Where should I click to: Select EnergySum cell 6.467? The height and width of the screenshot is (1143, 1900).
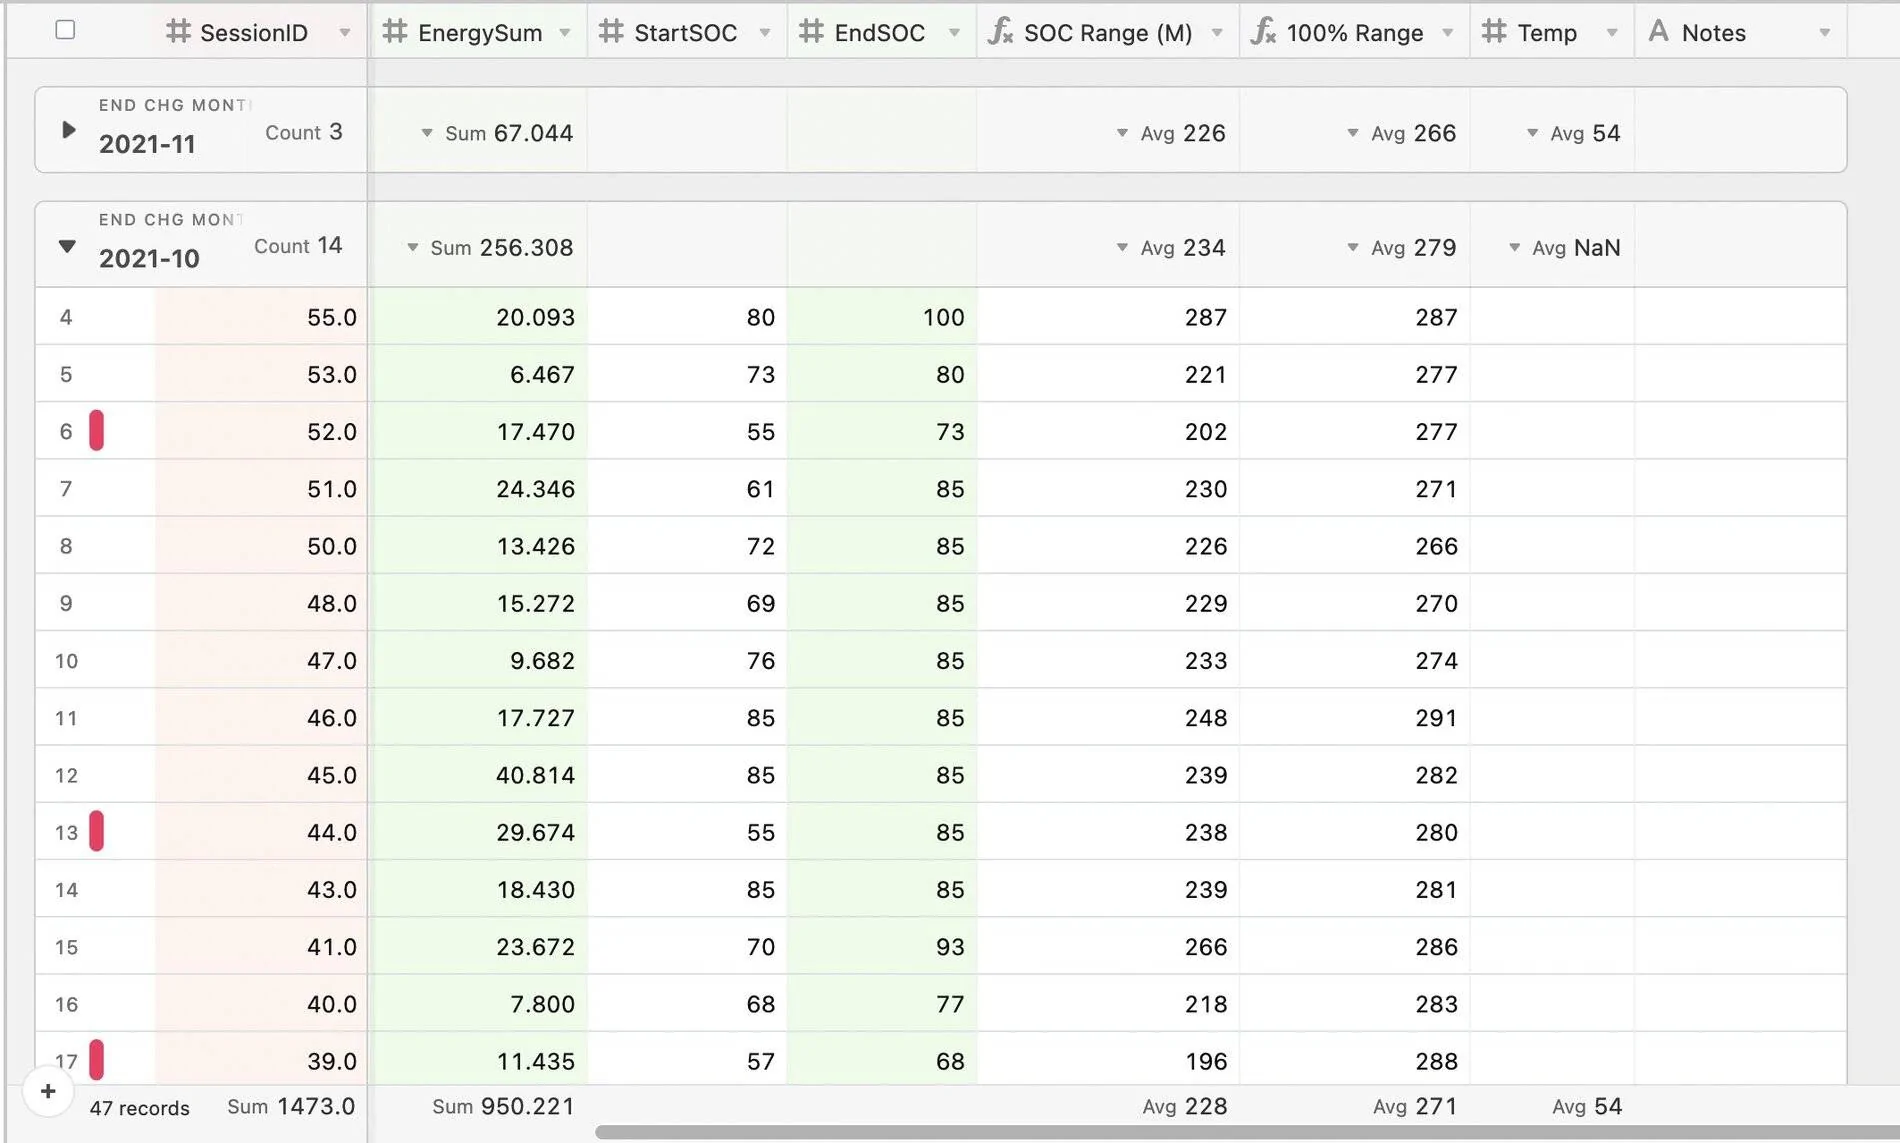pyautogui.click(x=478, y=374)
